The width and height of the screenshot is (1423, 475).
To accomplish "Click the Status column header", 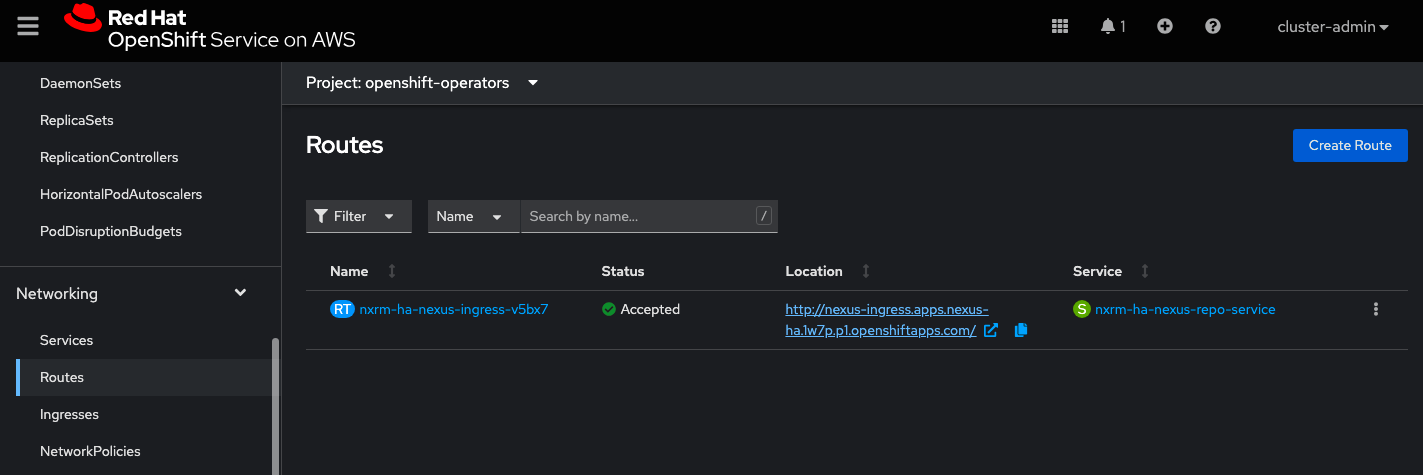I will point(623,272).
